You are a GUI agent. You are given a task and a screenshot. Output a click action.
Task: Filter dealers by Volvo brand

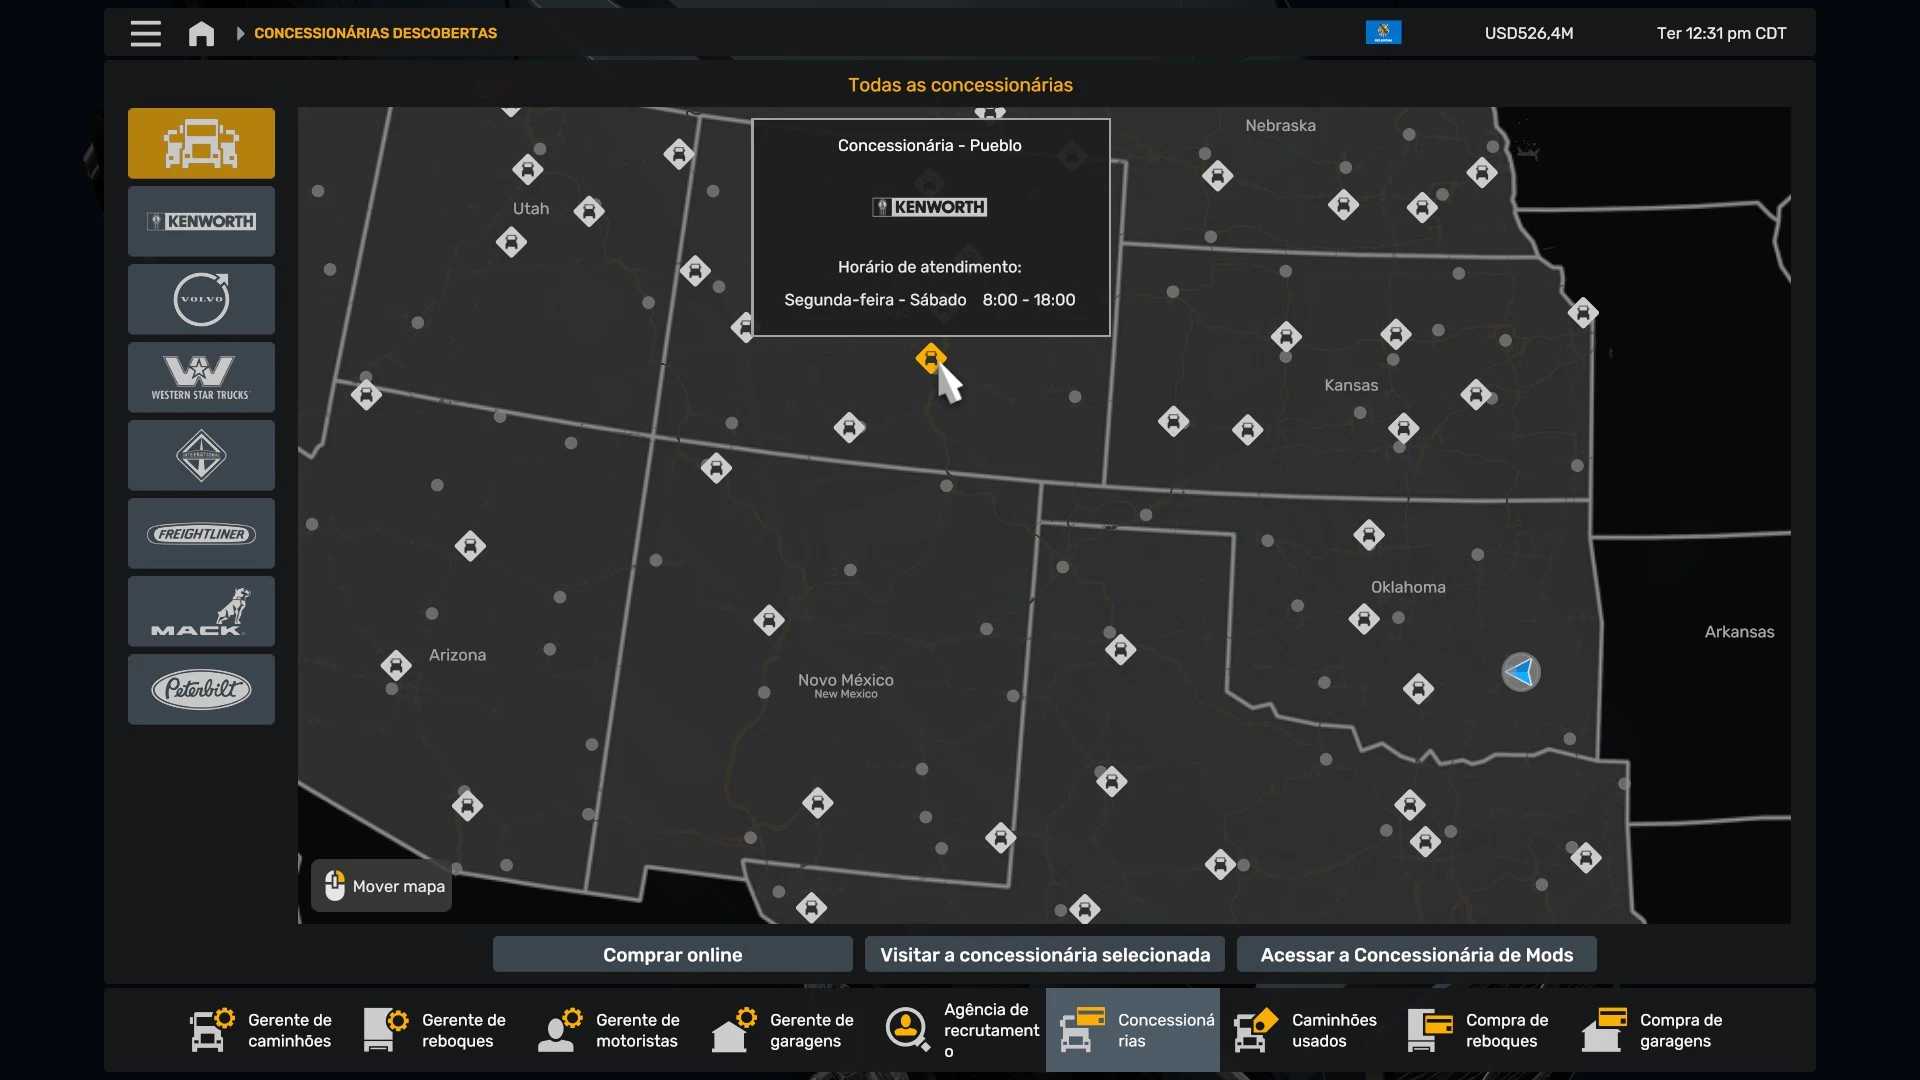(201, 299)
